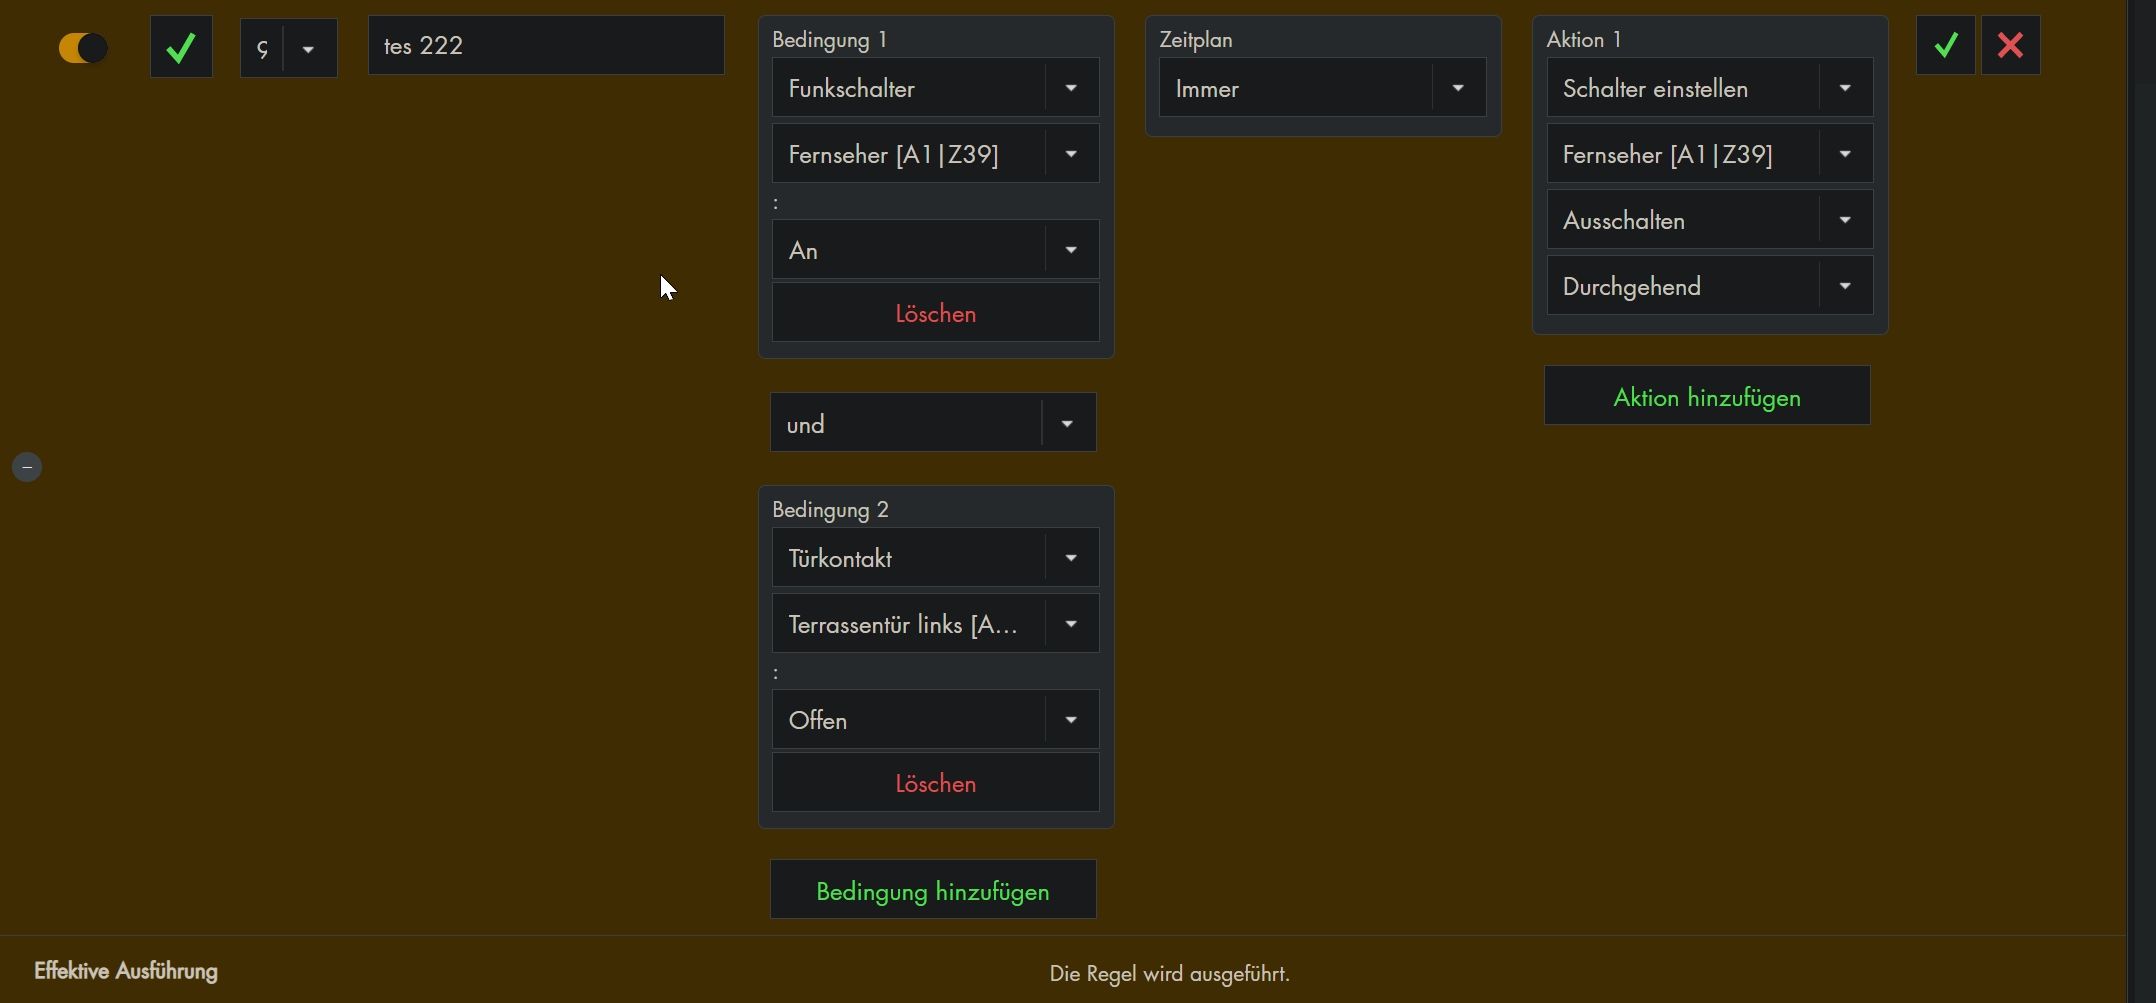
Task: Cancel editing with the red X icon
Action: click(x=2010, y=45)
